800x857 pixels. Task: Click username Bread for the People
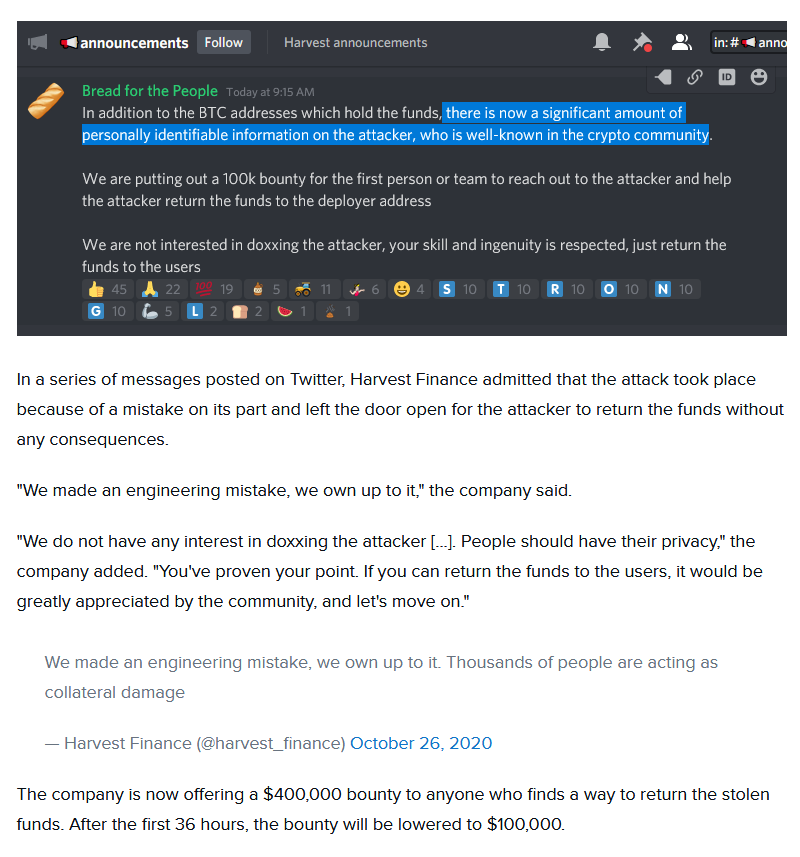150,91
